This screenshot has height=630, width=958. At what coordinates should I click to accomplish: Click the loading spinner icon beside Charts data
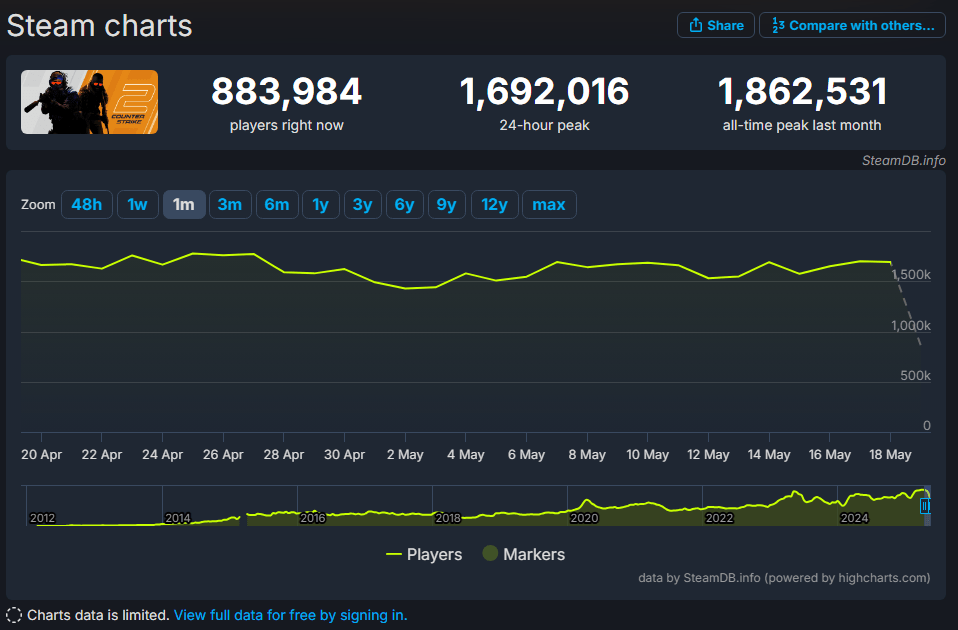click(x=14, y=615)
